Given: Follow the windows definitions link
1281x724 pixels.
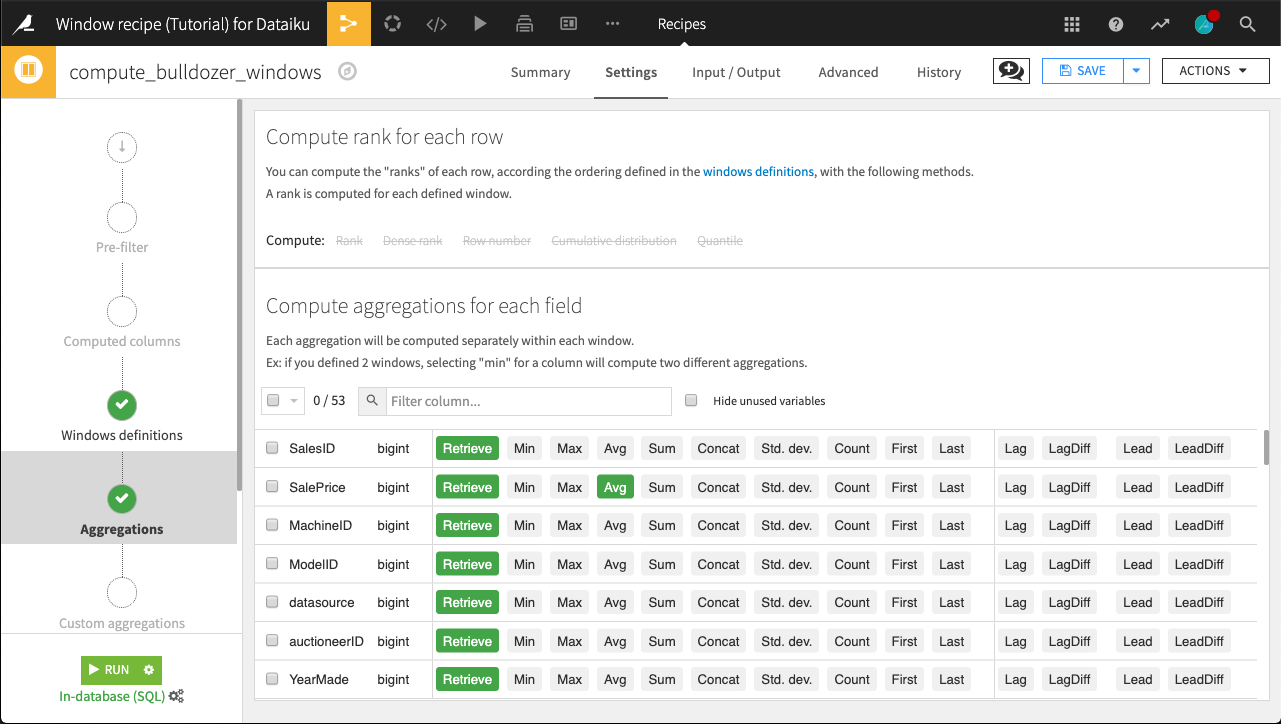Looking at the screenshot, I should (758, 172).
